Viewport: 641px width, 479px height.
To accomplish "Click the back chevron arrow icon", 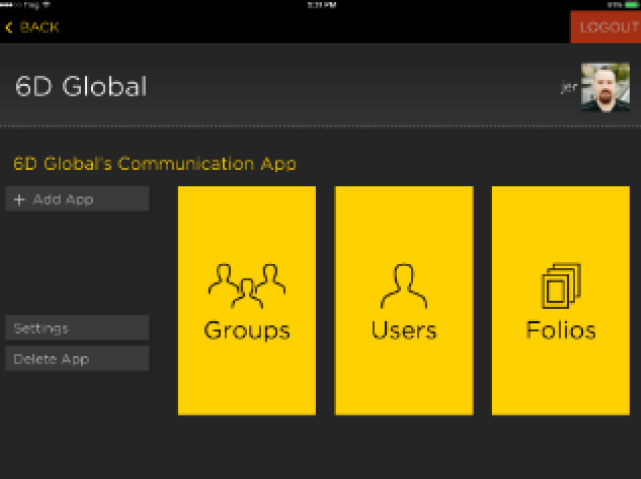I will 9,27.
